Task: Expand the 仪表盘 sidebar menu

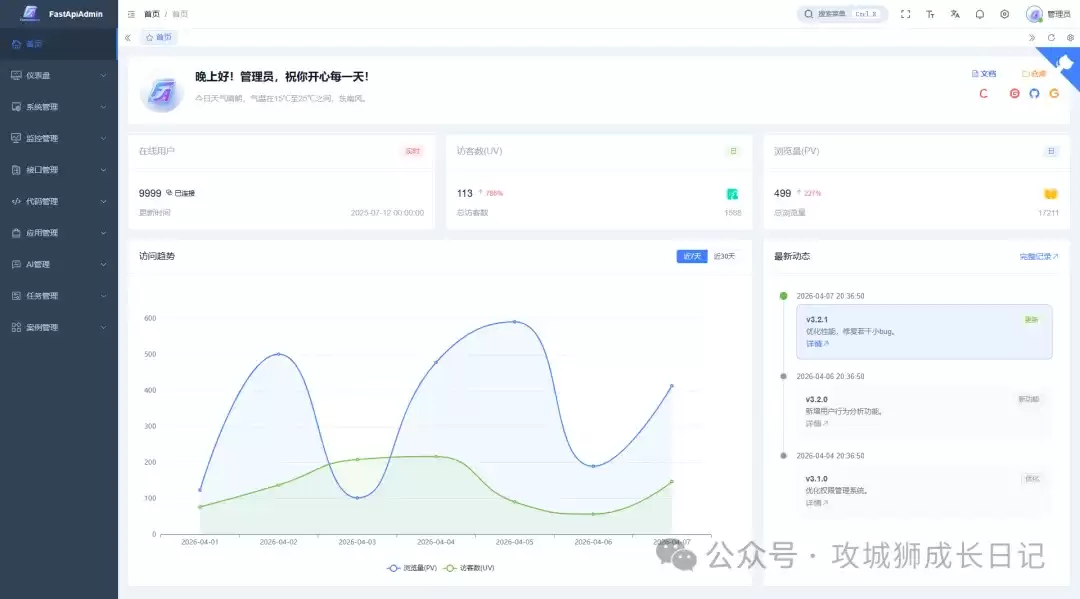Action: (x=58, y=75)
